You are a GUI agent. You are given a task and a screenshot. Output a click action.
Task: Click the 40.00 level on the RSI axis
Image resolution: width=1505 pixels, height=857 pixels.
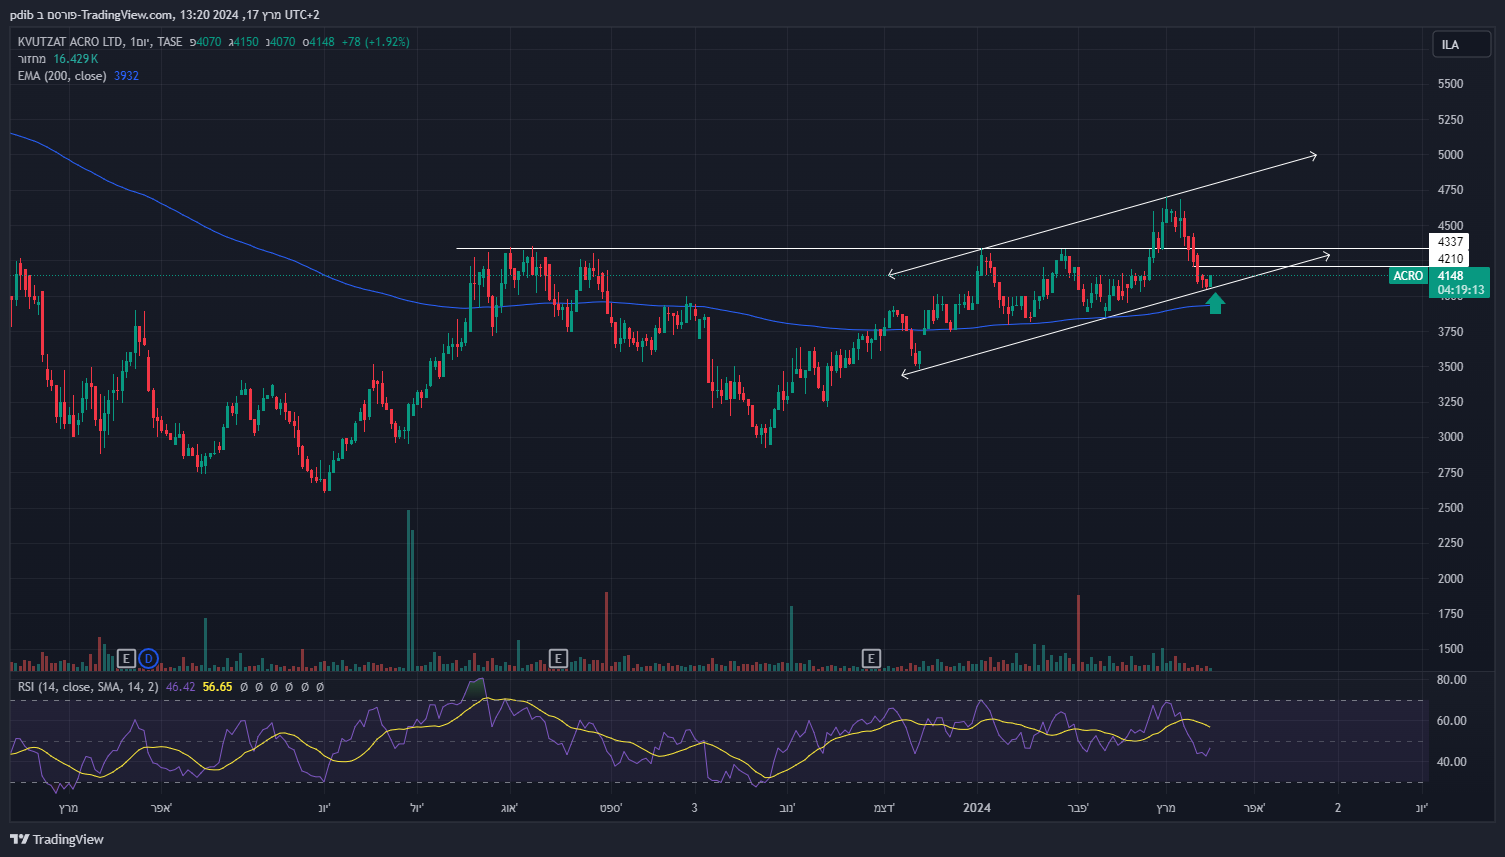point(1451,762)
